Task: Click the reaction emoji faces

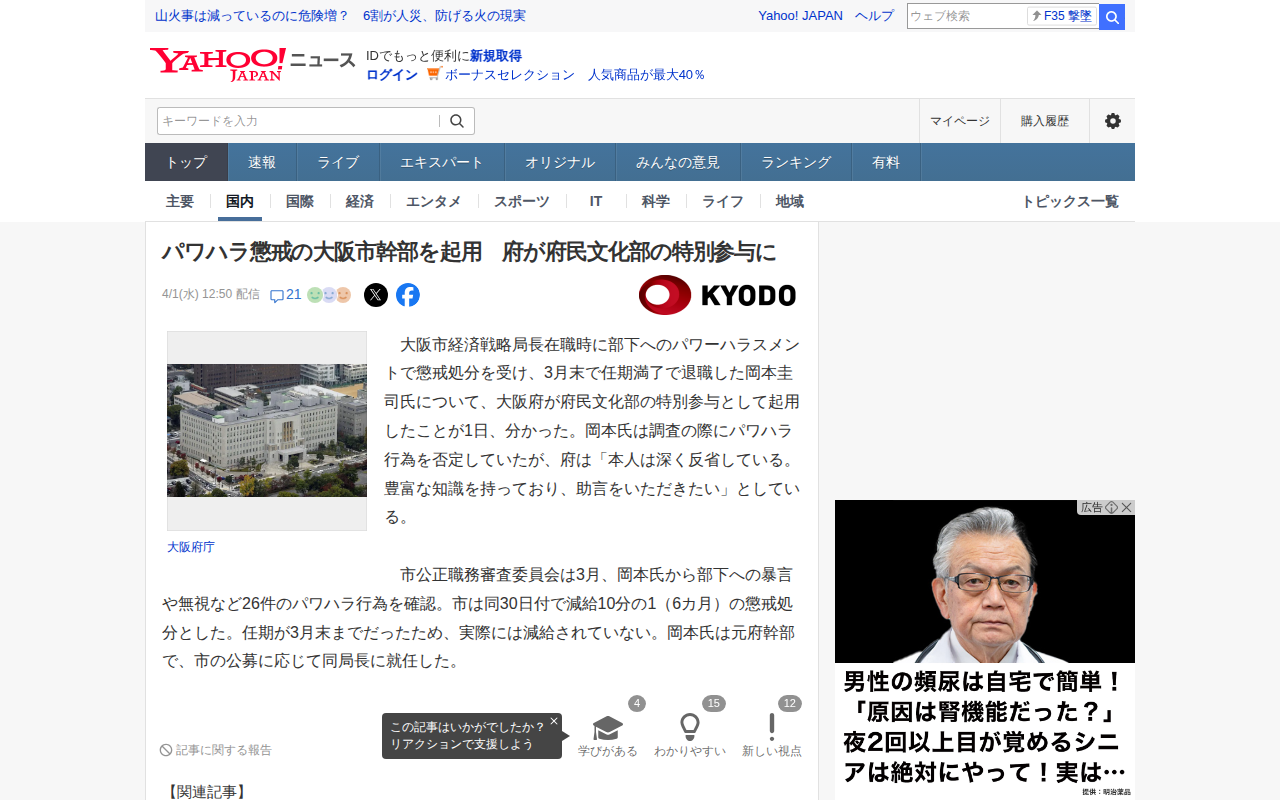Action: [x=329, y=295]
